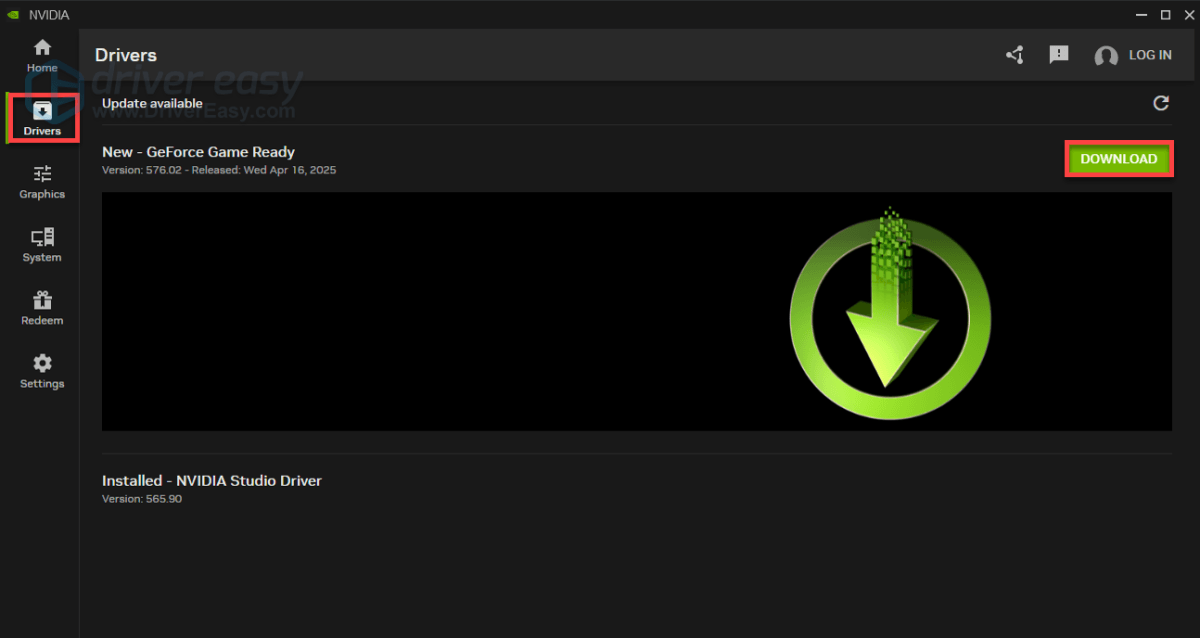The width and height of the screenshot is (1200, 638).
Task: Open the Drivers sidebar section
Action: coord(42,118)
